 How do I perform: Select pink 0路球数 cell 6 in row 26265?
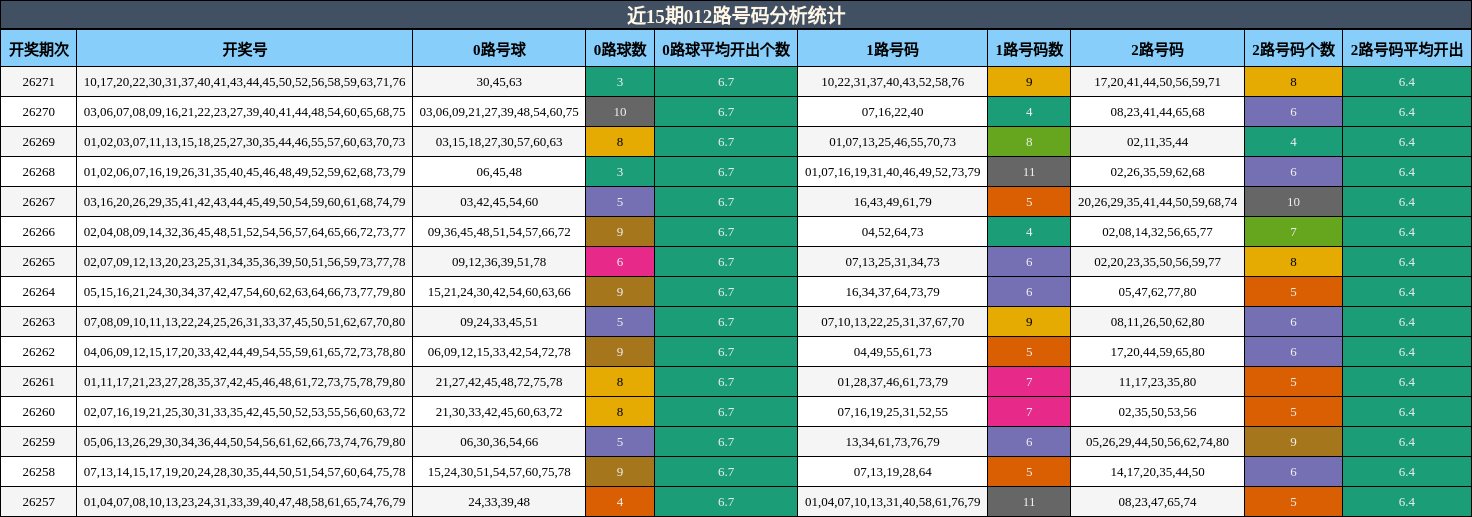(x=620, y=262)
